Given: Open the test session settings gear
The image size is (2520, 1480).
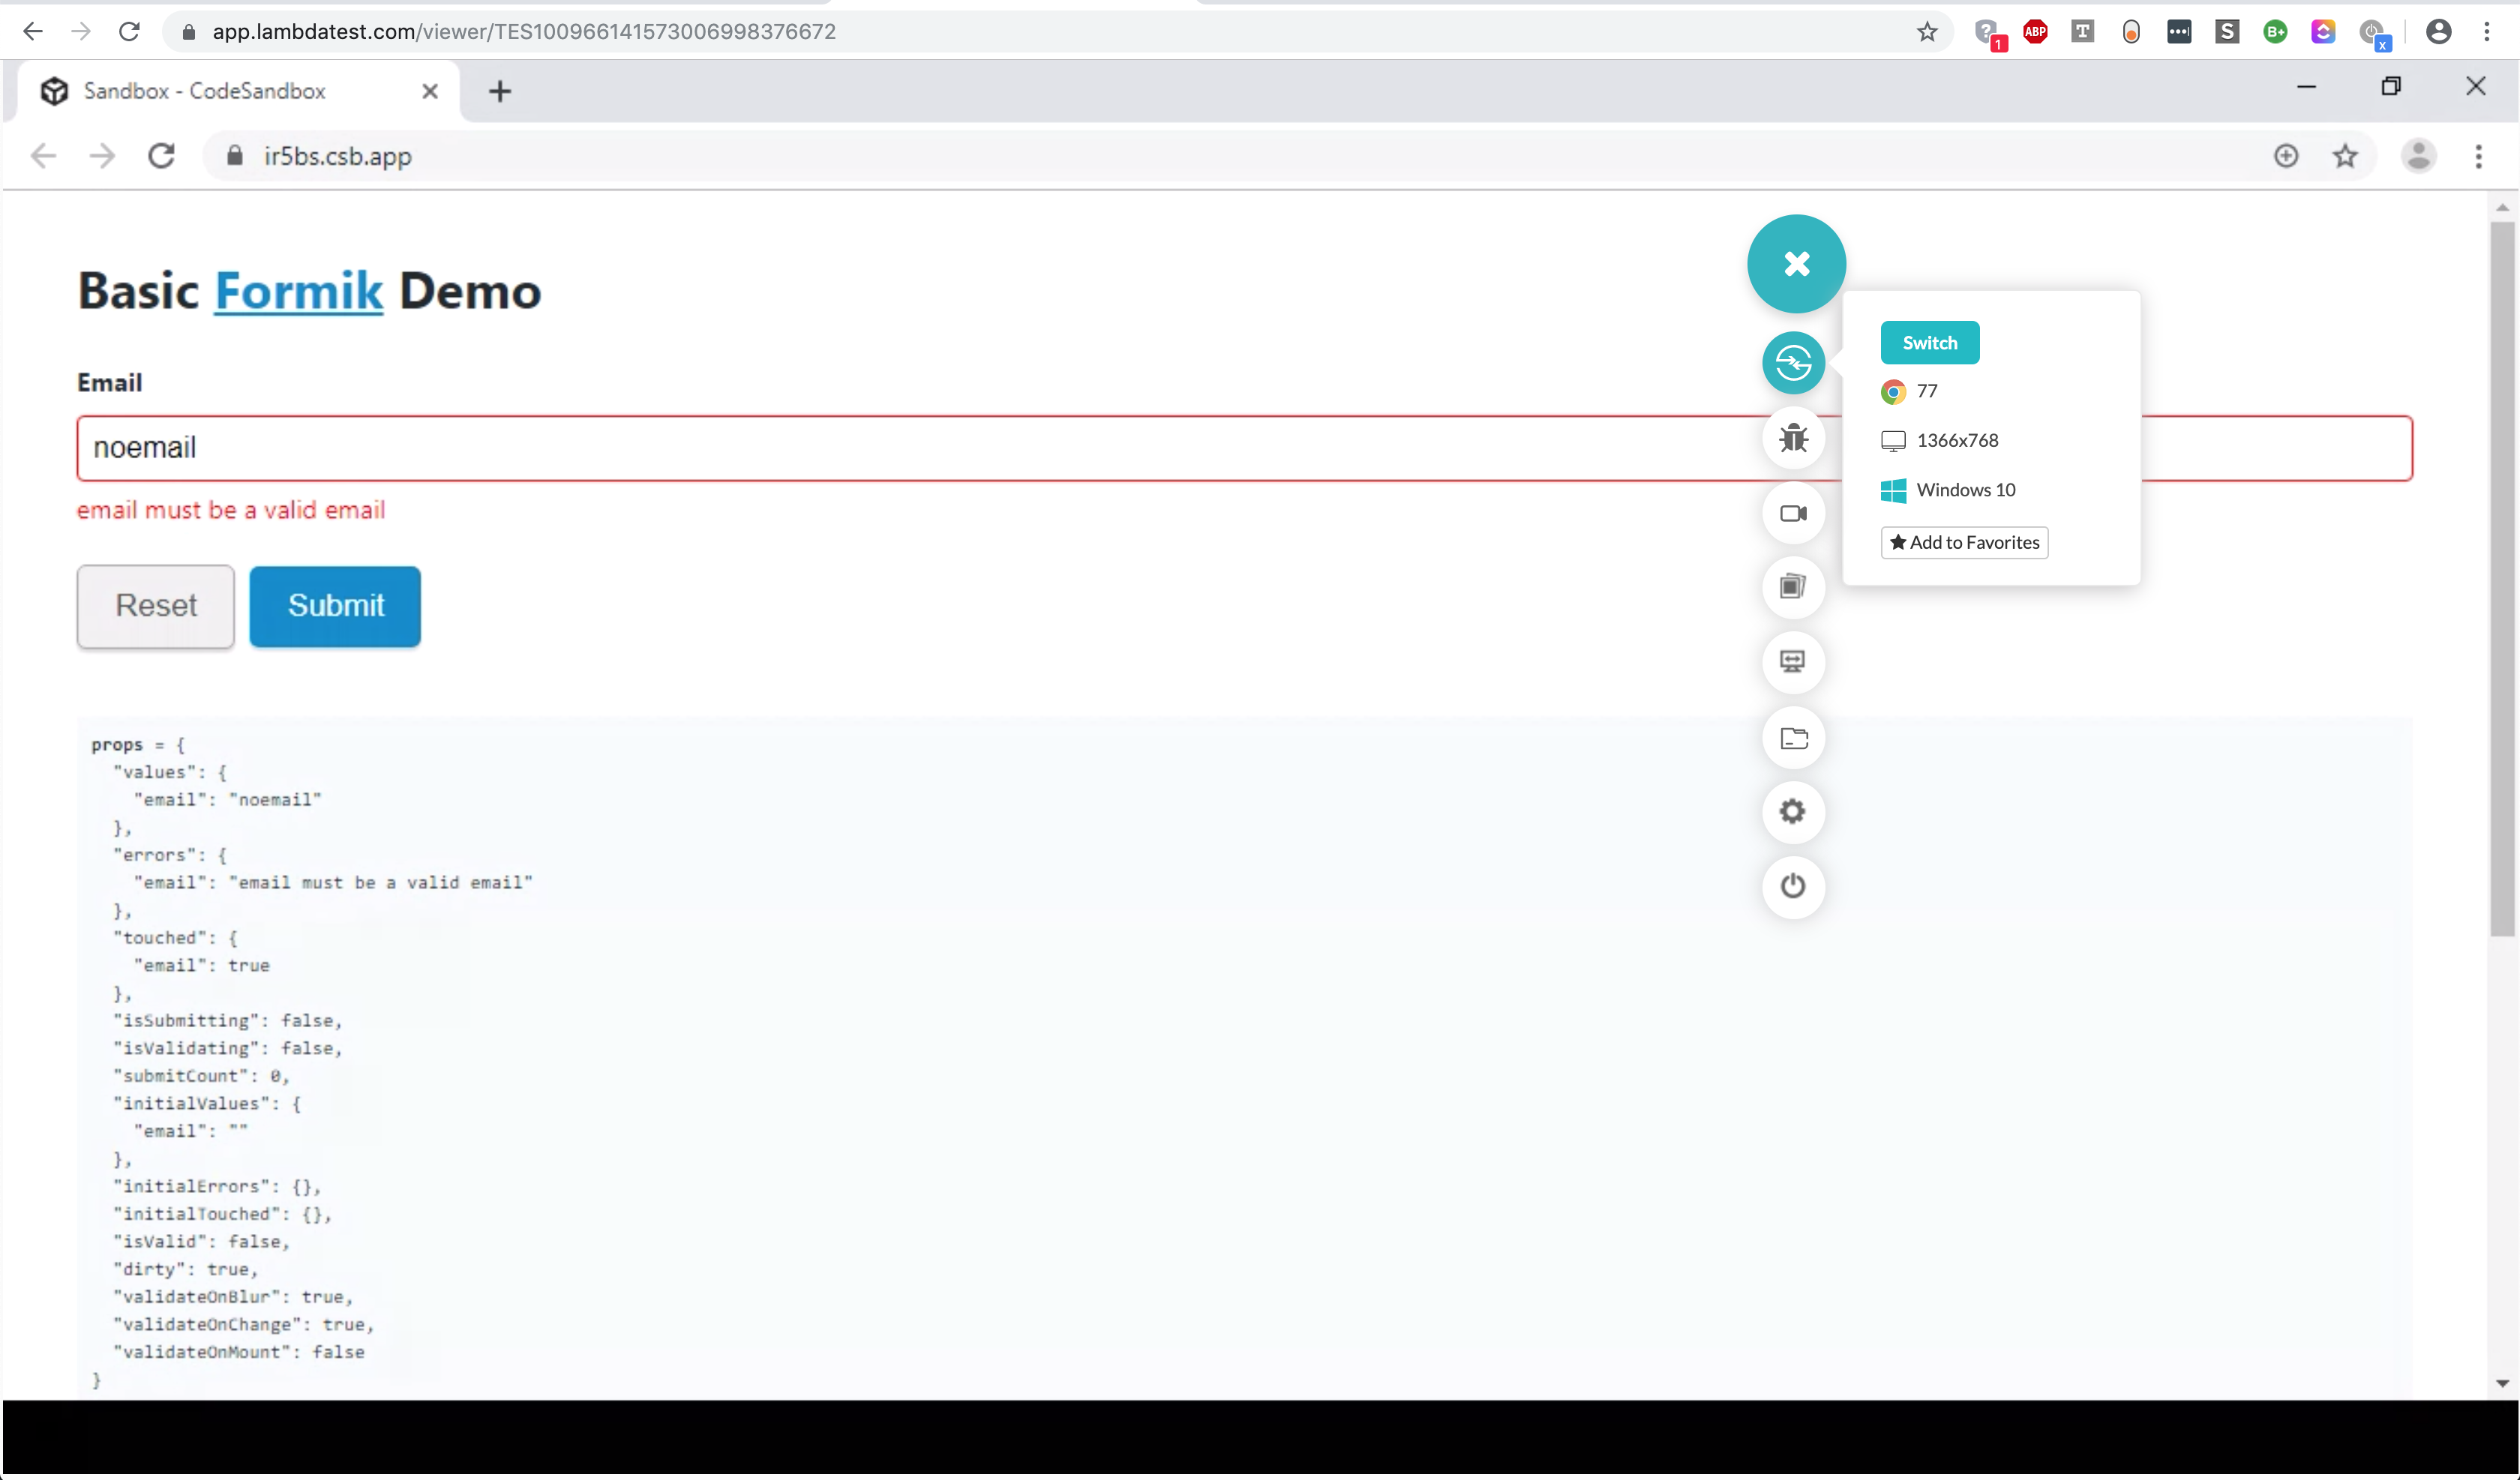Looking at the screenshot, I should [x=1793, y=811].
